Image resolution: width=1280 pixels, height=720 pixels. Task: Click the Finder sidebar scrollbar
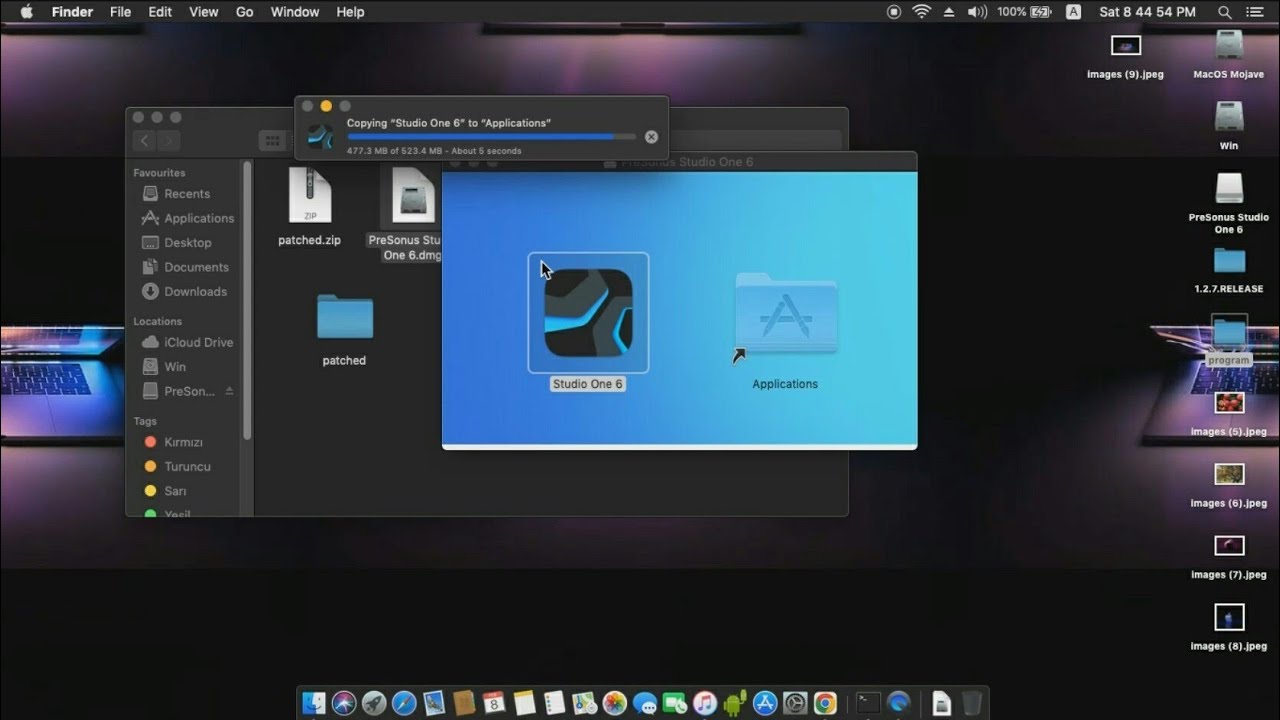tap(246, 300)
